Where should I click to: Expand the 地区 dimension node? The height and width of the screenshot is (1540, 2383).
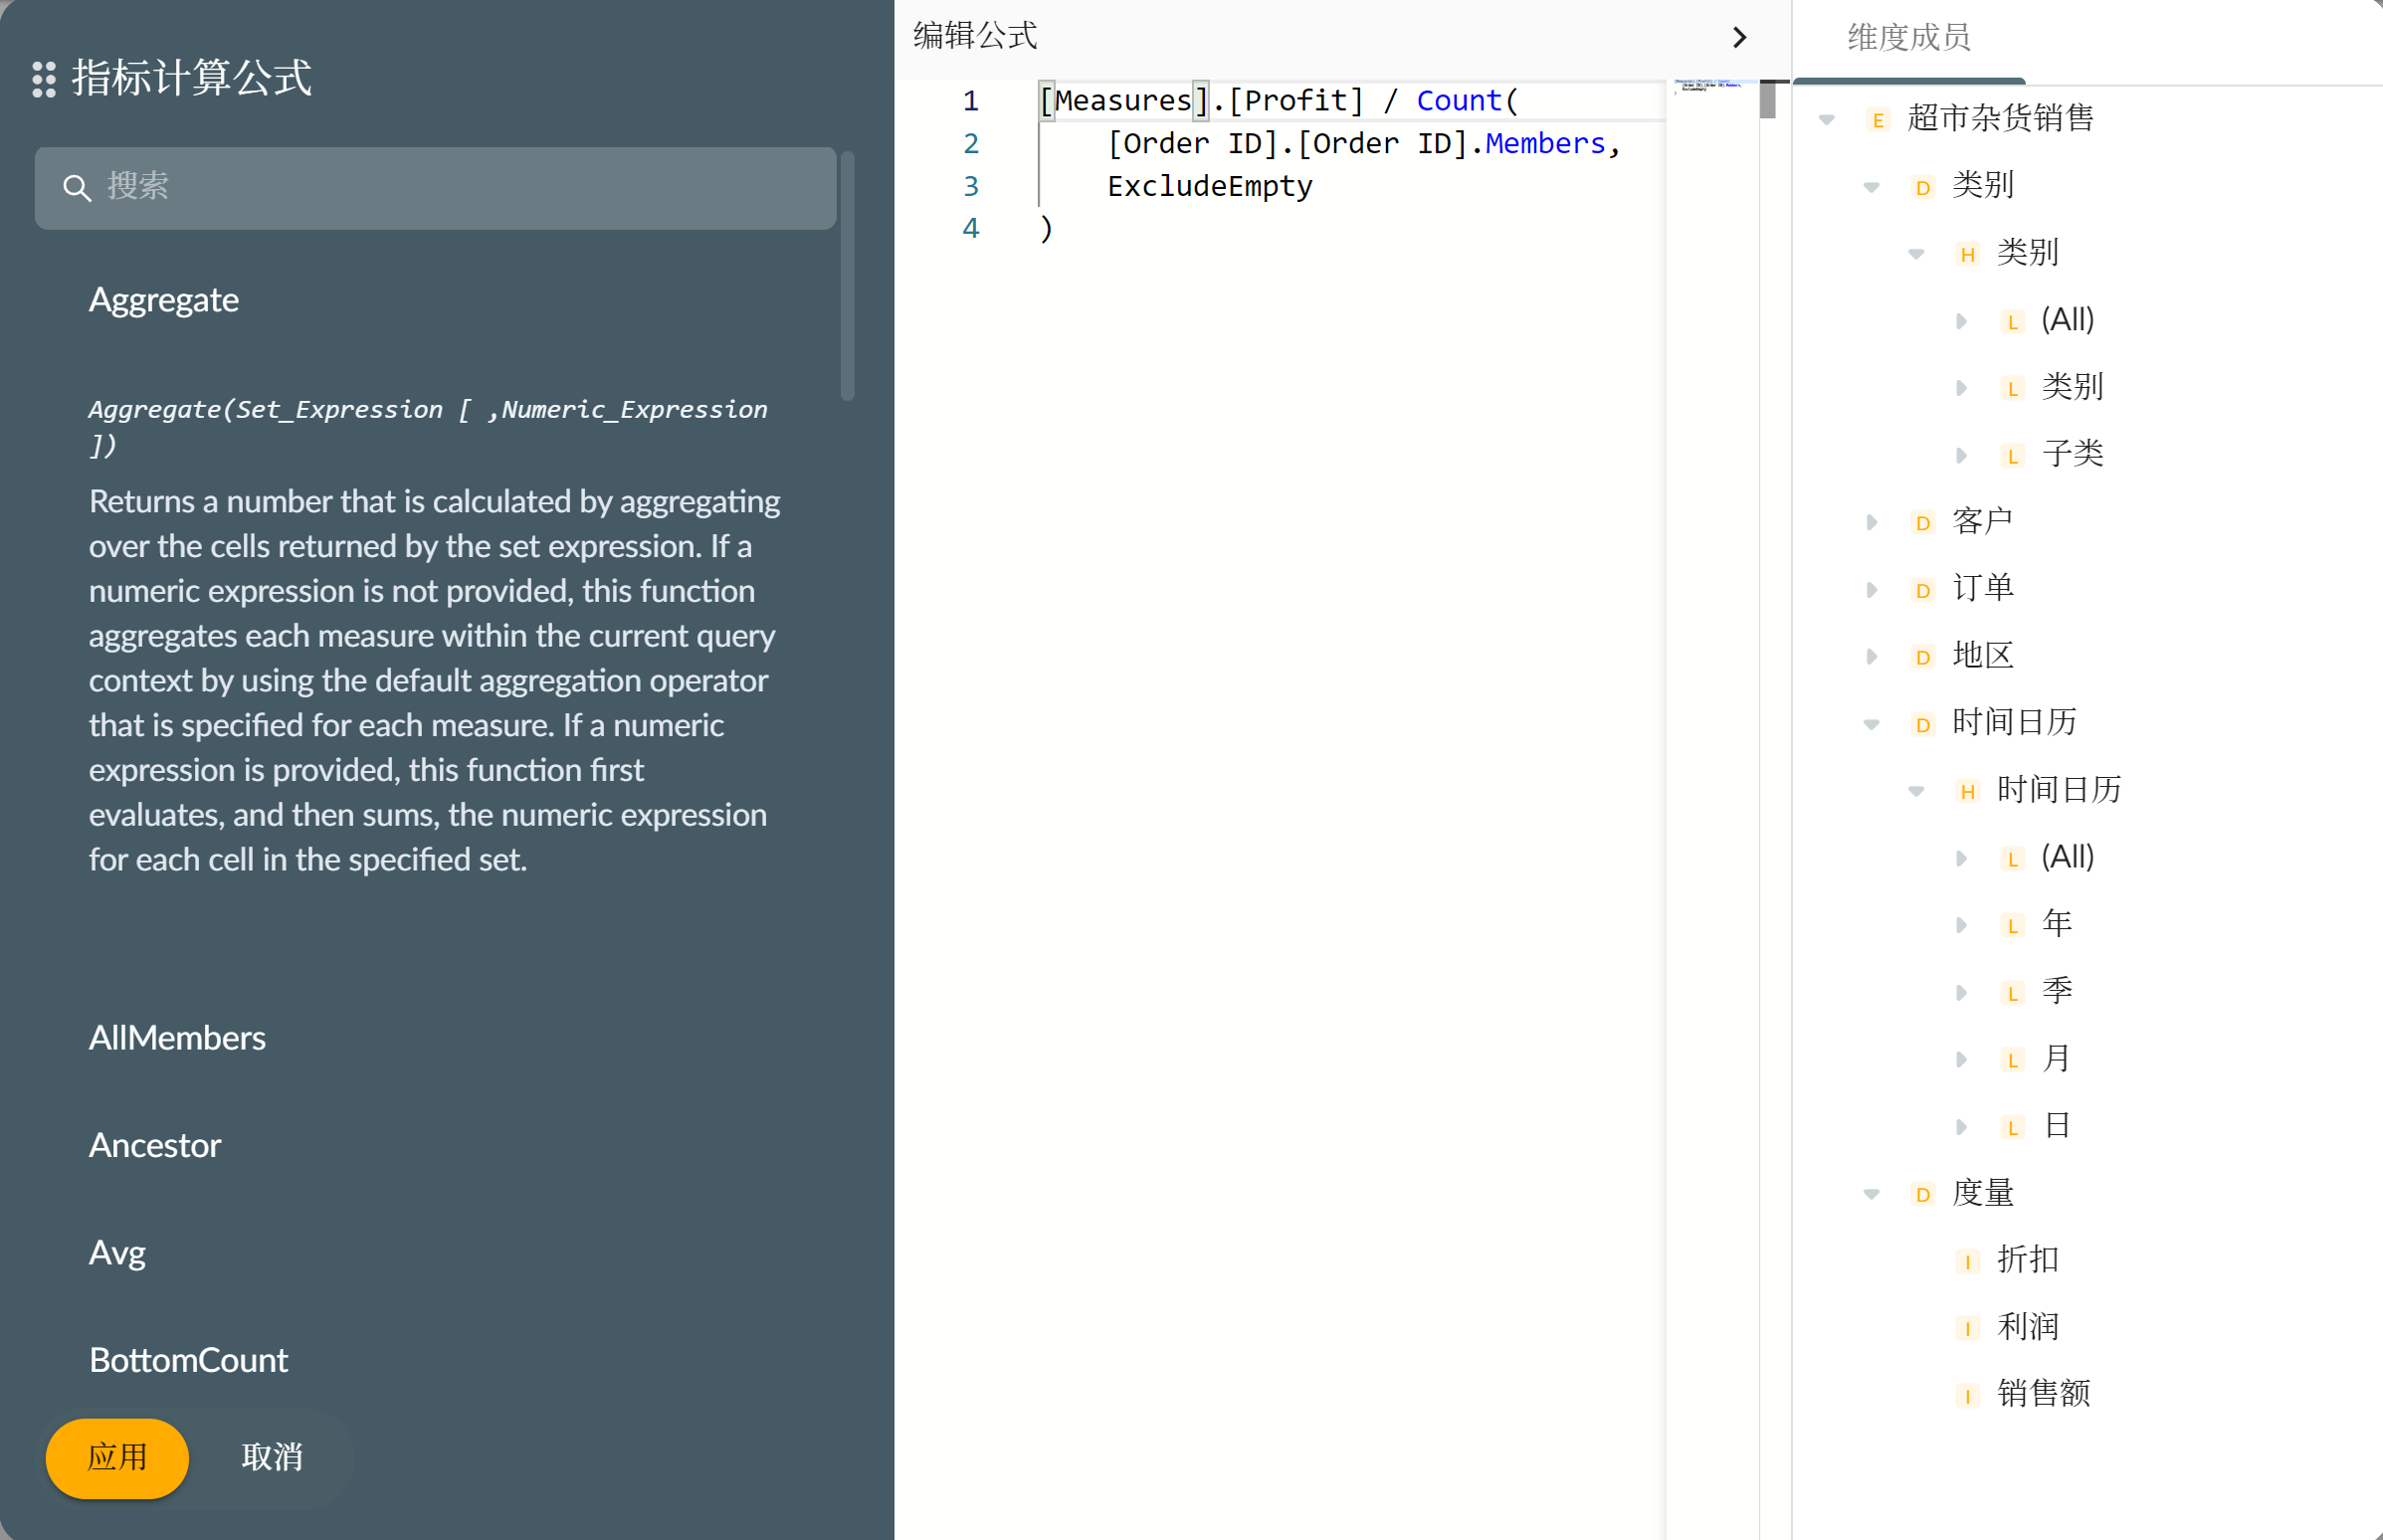(x=1871, y=657)
